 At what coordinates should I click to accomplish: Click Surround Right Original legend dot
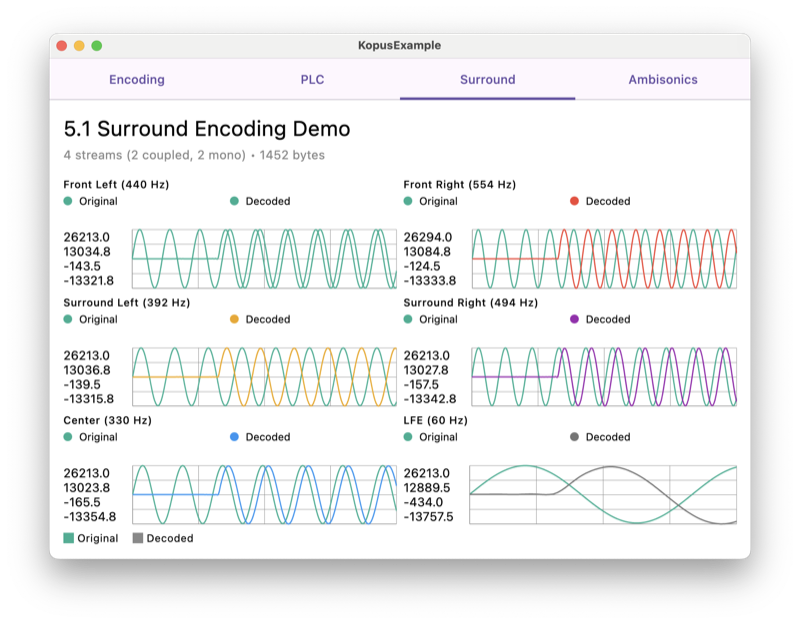(x=408, y=319)
